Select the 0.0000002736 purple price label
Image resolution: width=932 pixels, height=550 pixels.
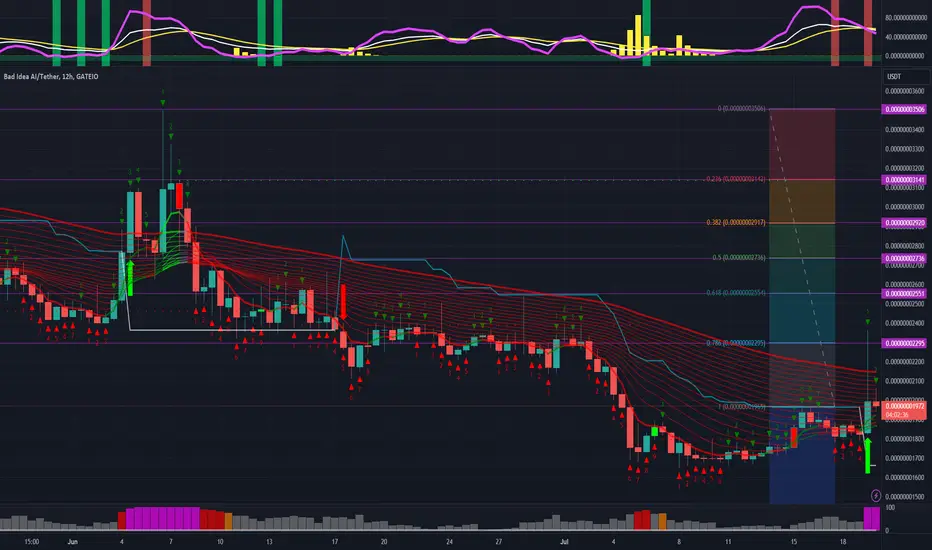(x=903, y=258)
